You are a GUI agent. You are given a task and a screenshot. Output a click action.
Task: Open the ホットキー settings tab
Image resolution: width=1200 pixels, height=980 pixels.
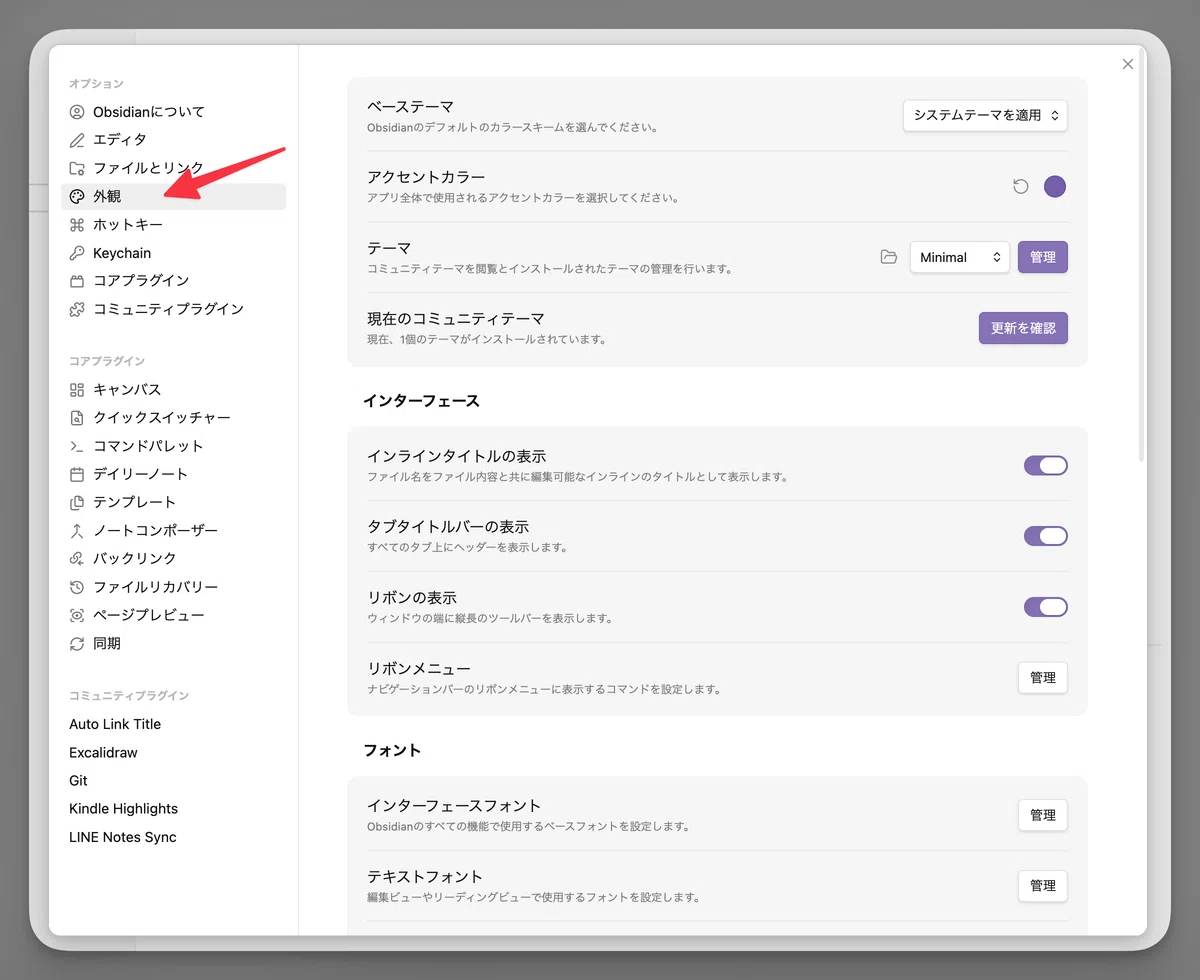coord(173,225)
